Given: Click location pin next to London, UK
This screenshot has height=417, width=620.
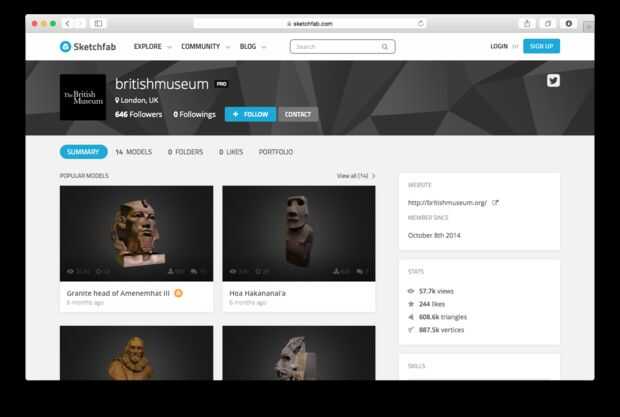Looking at the screenshot, I should pos(117,100).
